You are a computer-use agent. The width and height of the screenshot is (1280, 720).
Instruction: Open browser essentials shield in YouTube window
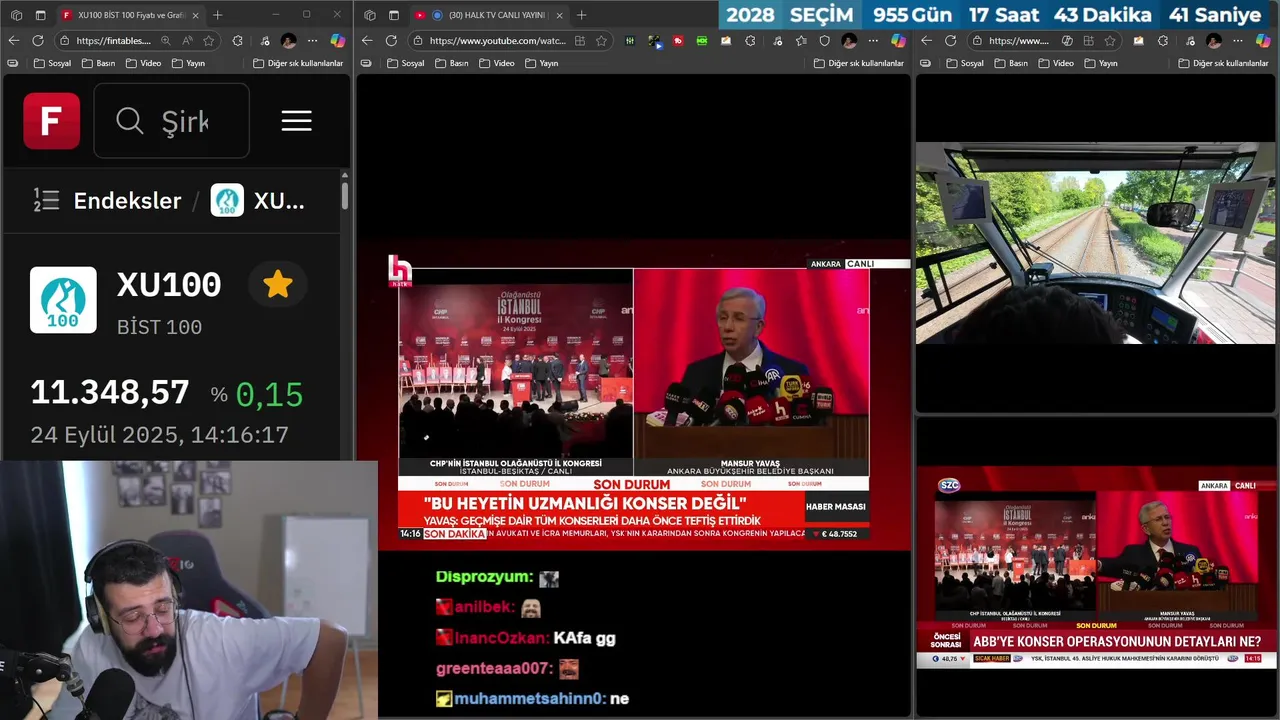pyautogui.click(x=825, y=40)
